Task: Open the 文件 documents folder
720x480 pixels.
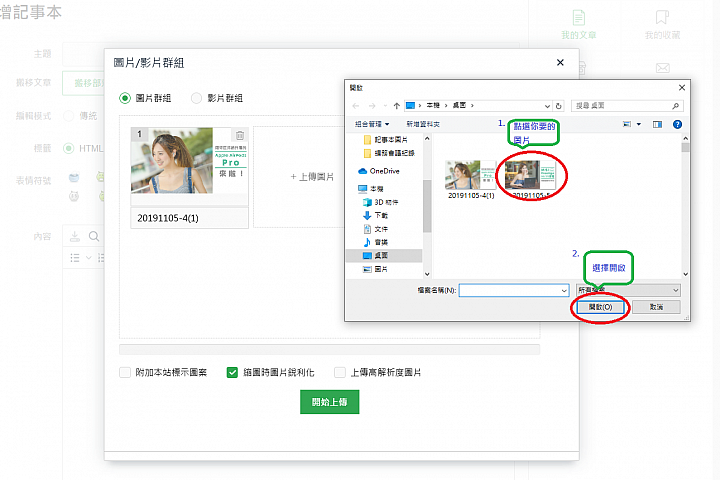Action: pos(376,229)
